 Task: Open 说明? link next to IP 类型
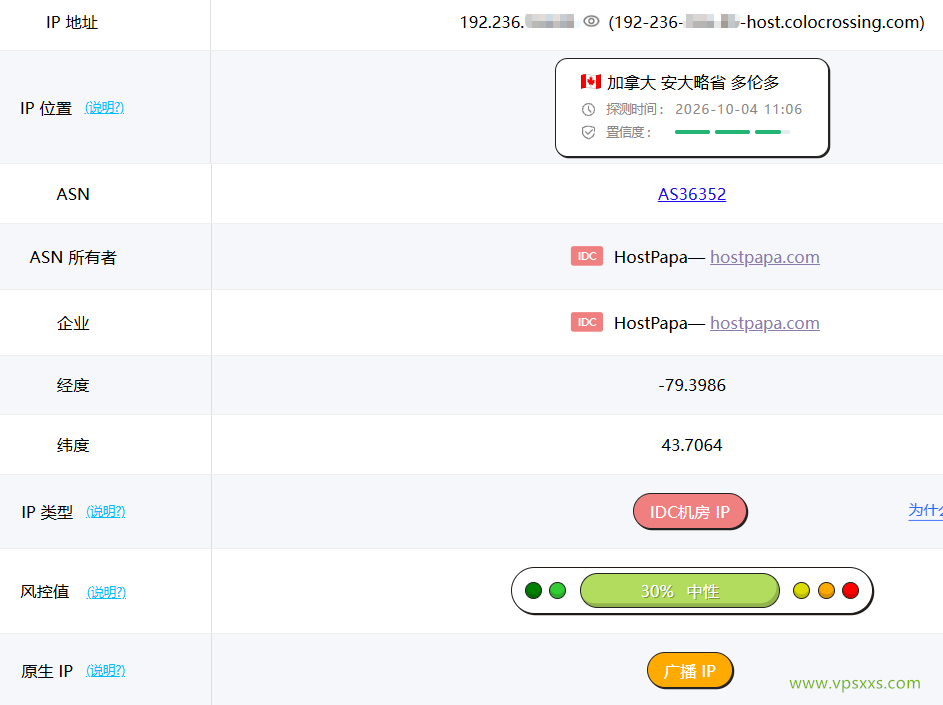[106, 511]
